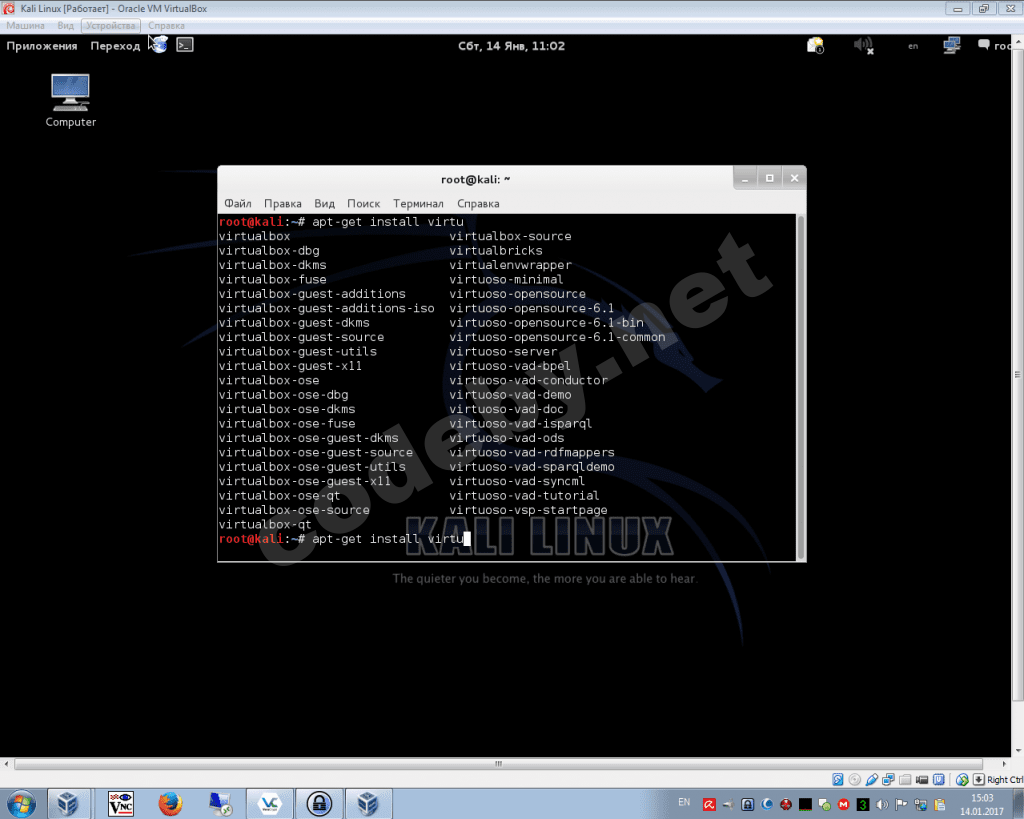Open the Computer desktop icon
The image size is (1024, 819).
click(x=71, y=101)
